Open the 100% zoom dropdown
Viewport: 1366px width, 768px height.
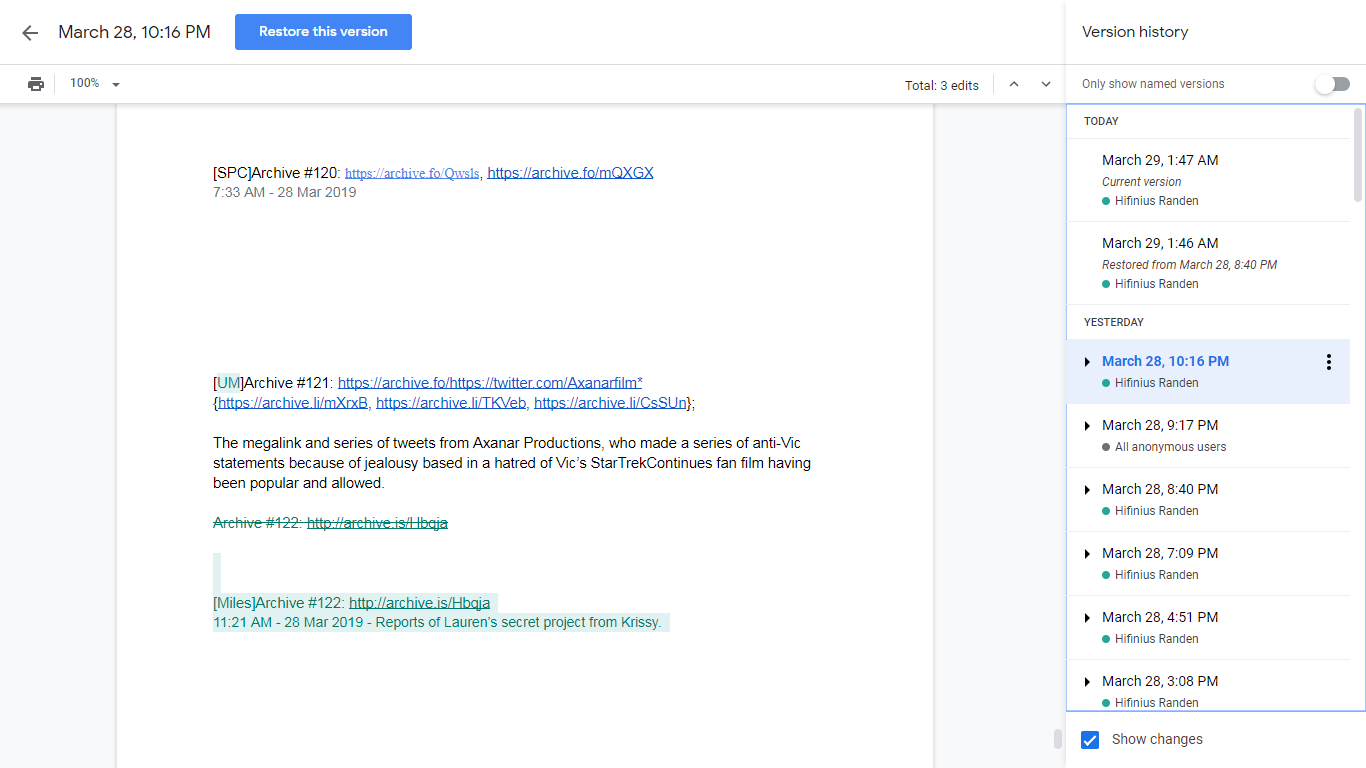[95, 84]
